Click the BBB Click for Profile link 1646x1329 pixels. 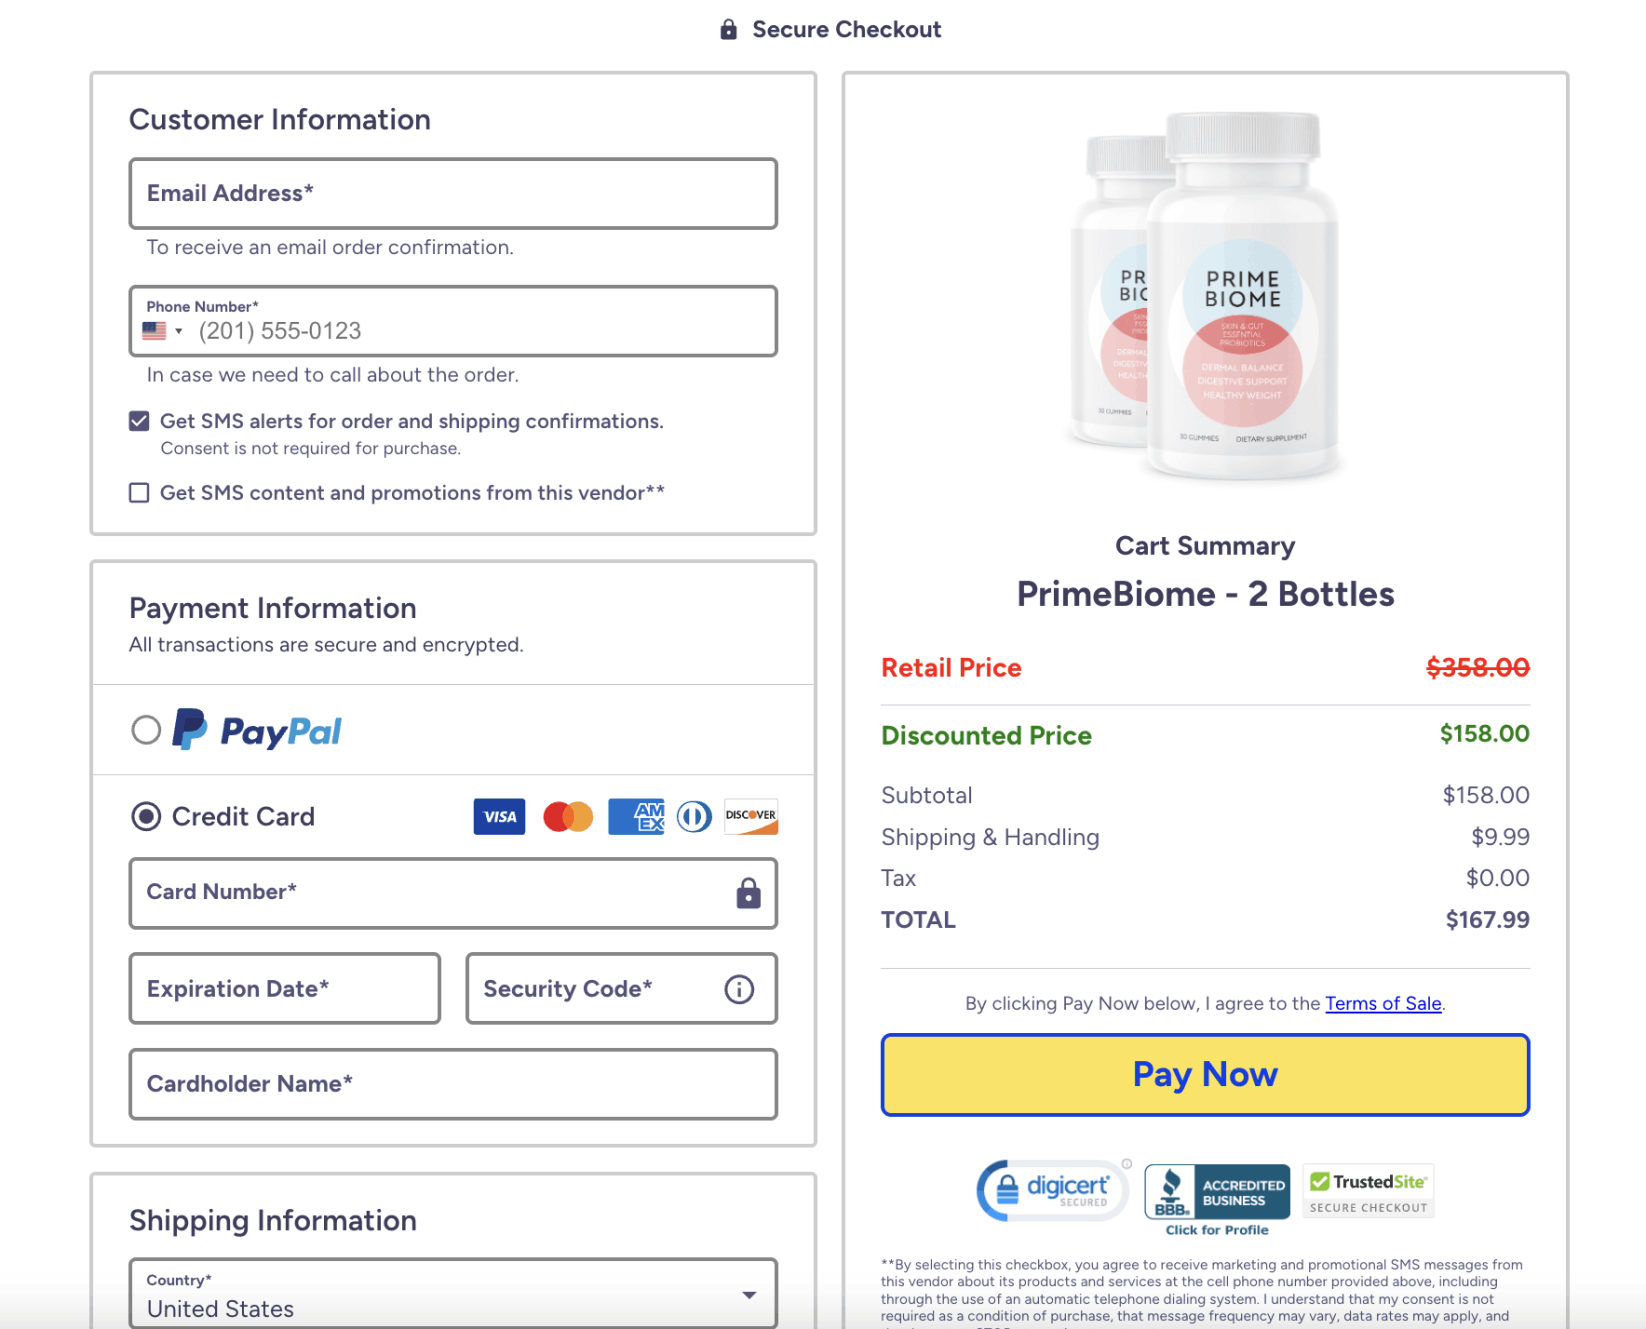tap(1216, 1229)
